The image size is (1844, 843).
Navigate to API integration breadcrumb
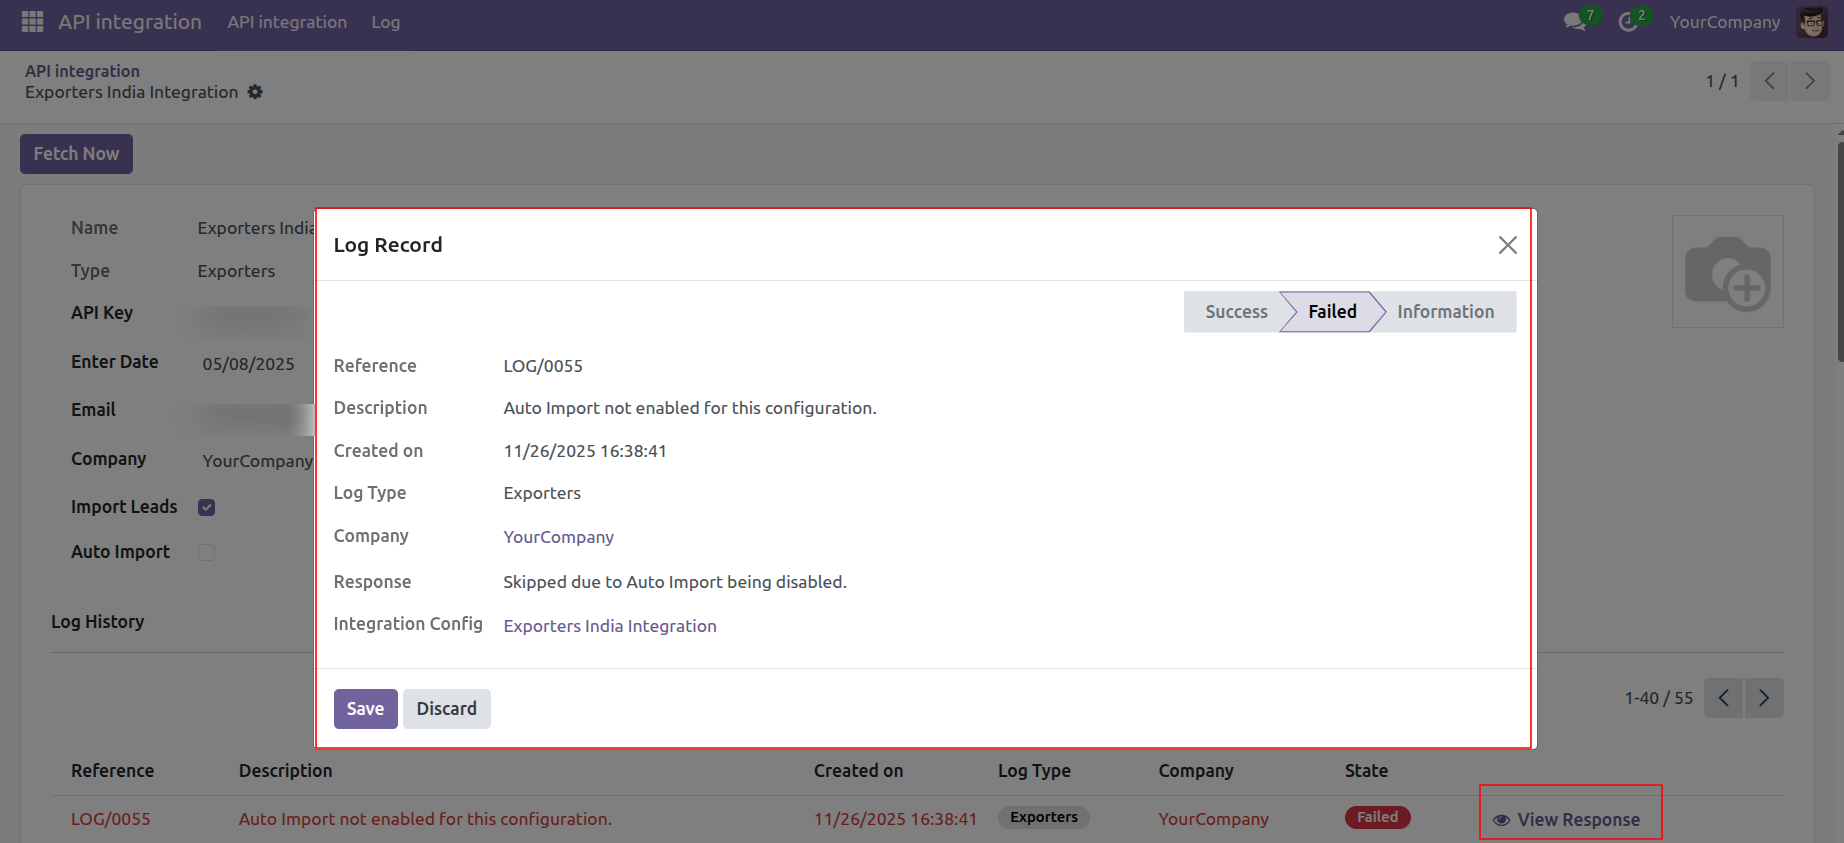[x=82, y=71]
